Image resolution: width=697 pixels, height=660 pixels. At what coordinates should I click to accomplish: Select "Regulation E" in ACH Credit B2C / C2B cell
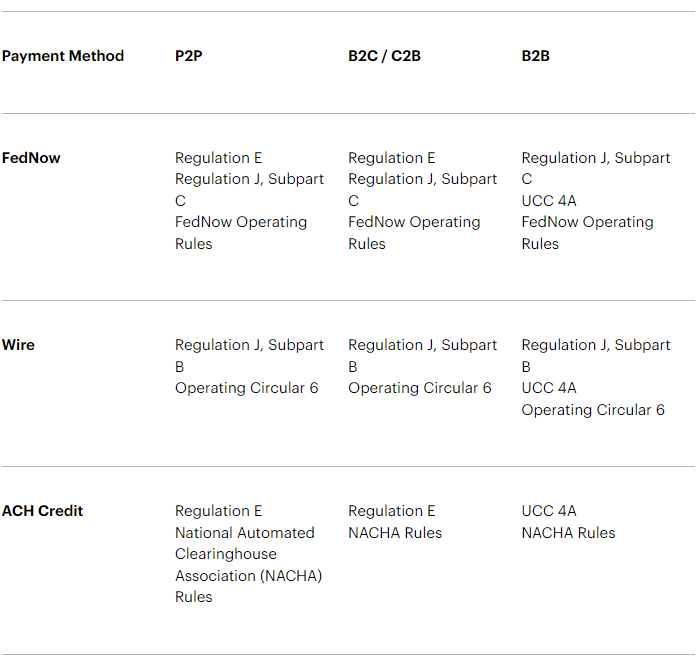click(392, 511)
